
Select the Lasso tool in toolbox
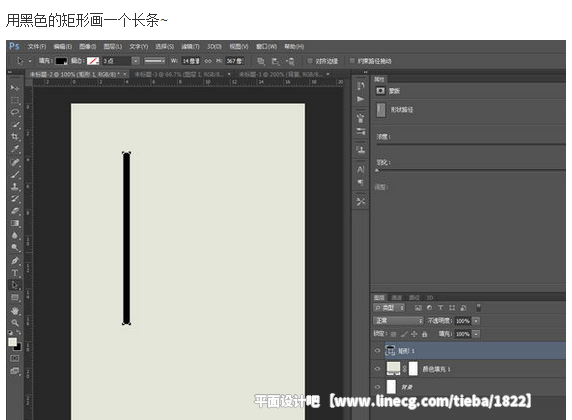[15, 112]
